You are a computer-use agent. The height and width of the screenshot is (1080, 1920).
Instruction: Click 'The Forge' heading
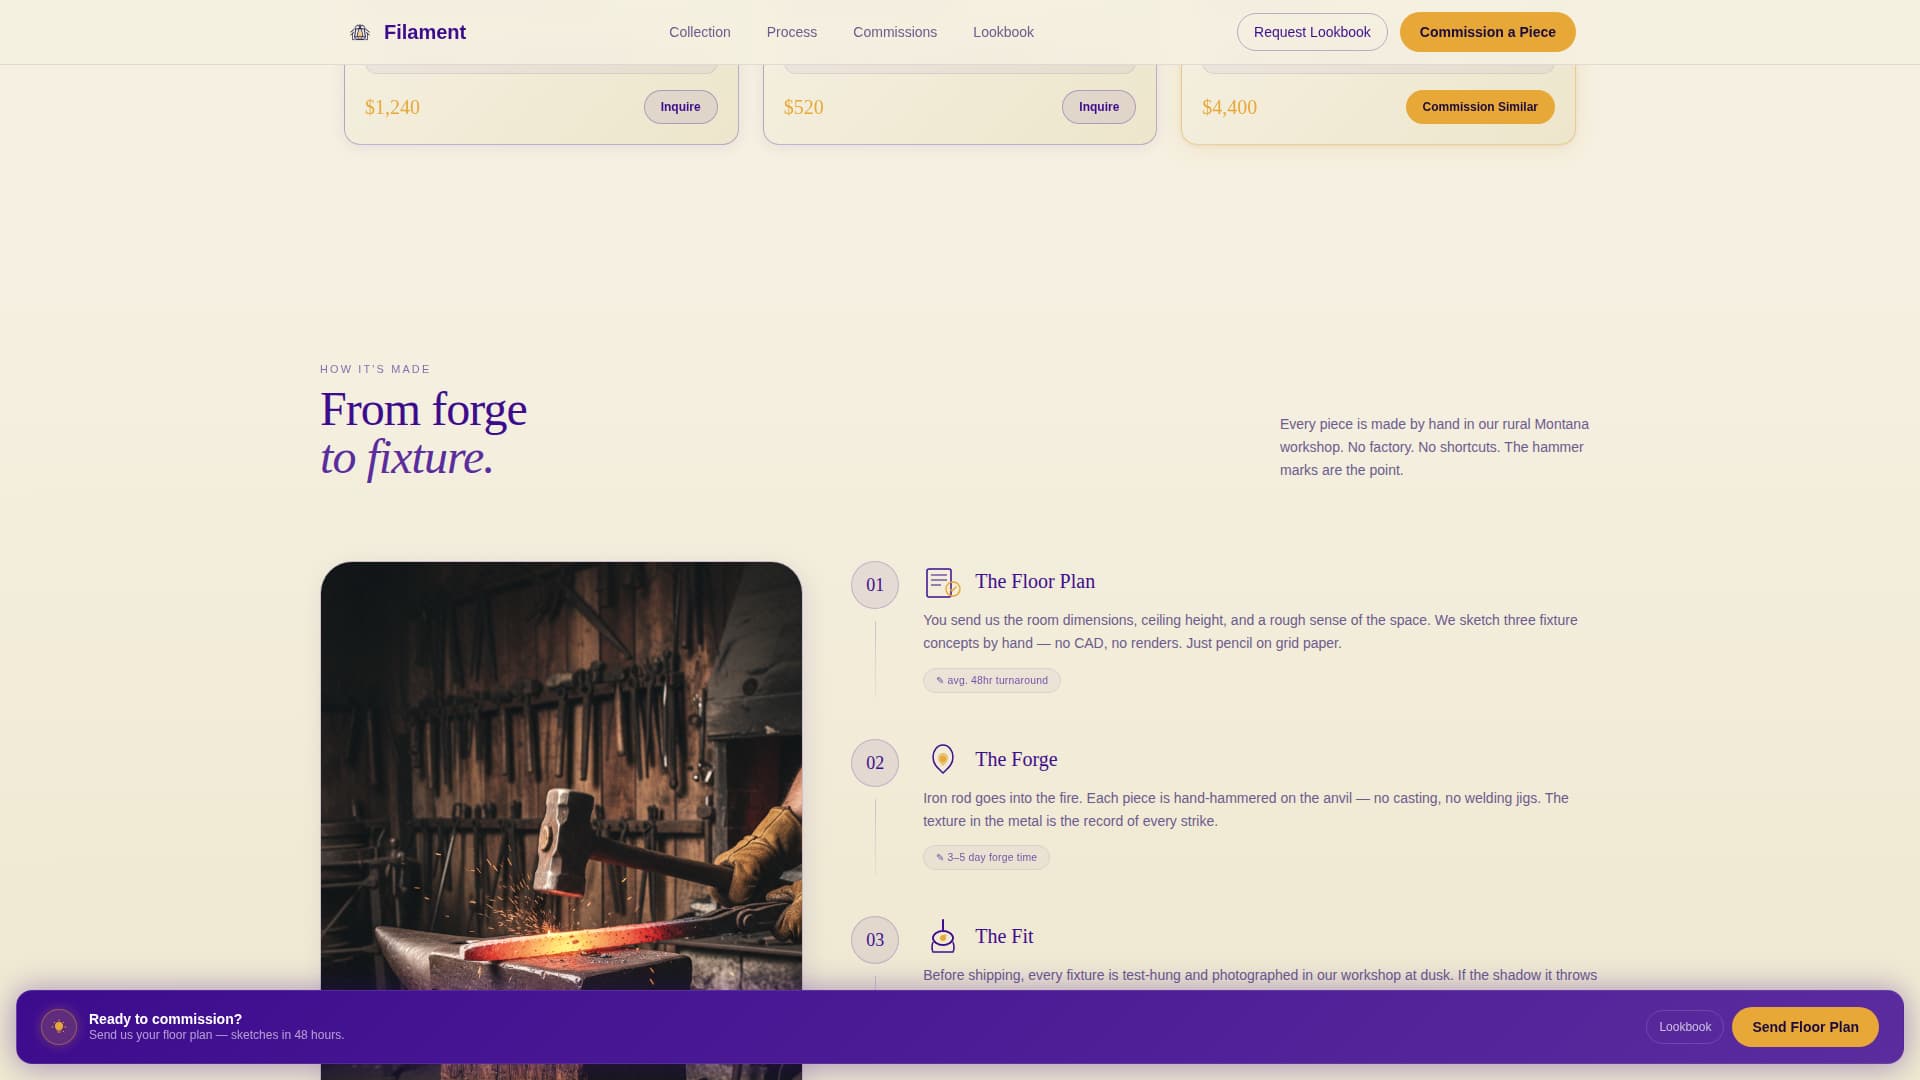(1015, 759)
